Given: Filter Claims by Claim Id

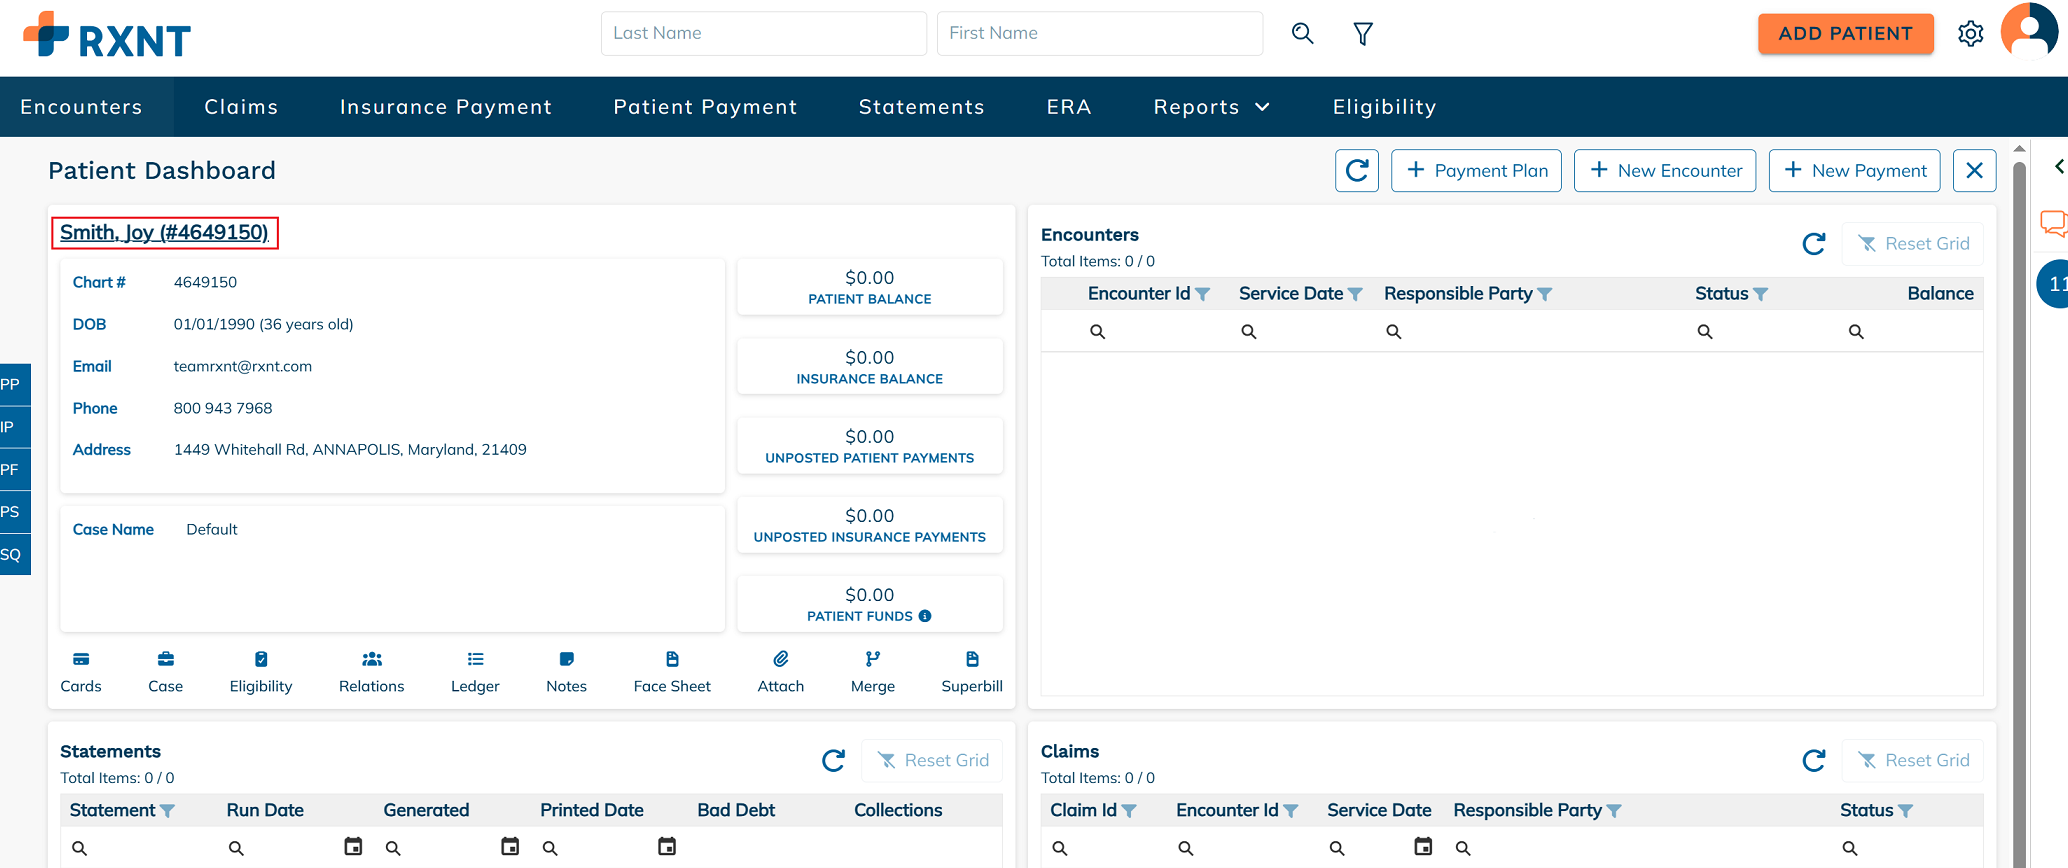Looking at the screenshot, I should 1129,811.
